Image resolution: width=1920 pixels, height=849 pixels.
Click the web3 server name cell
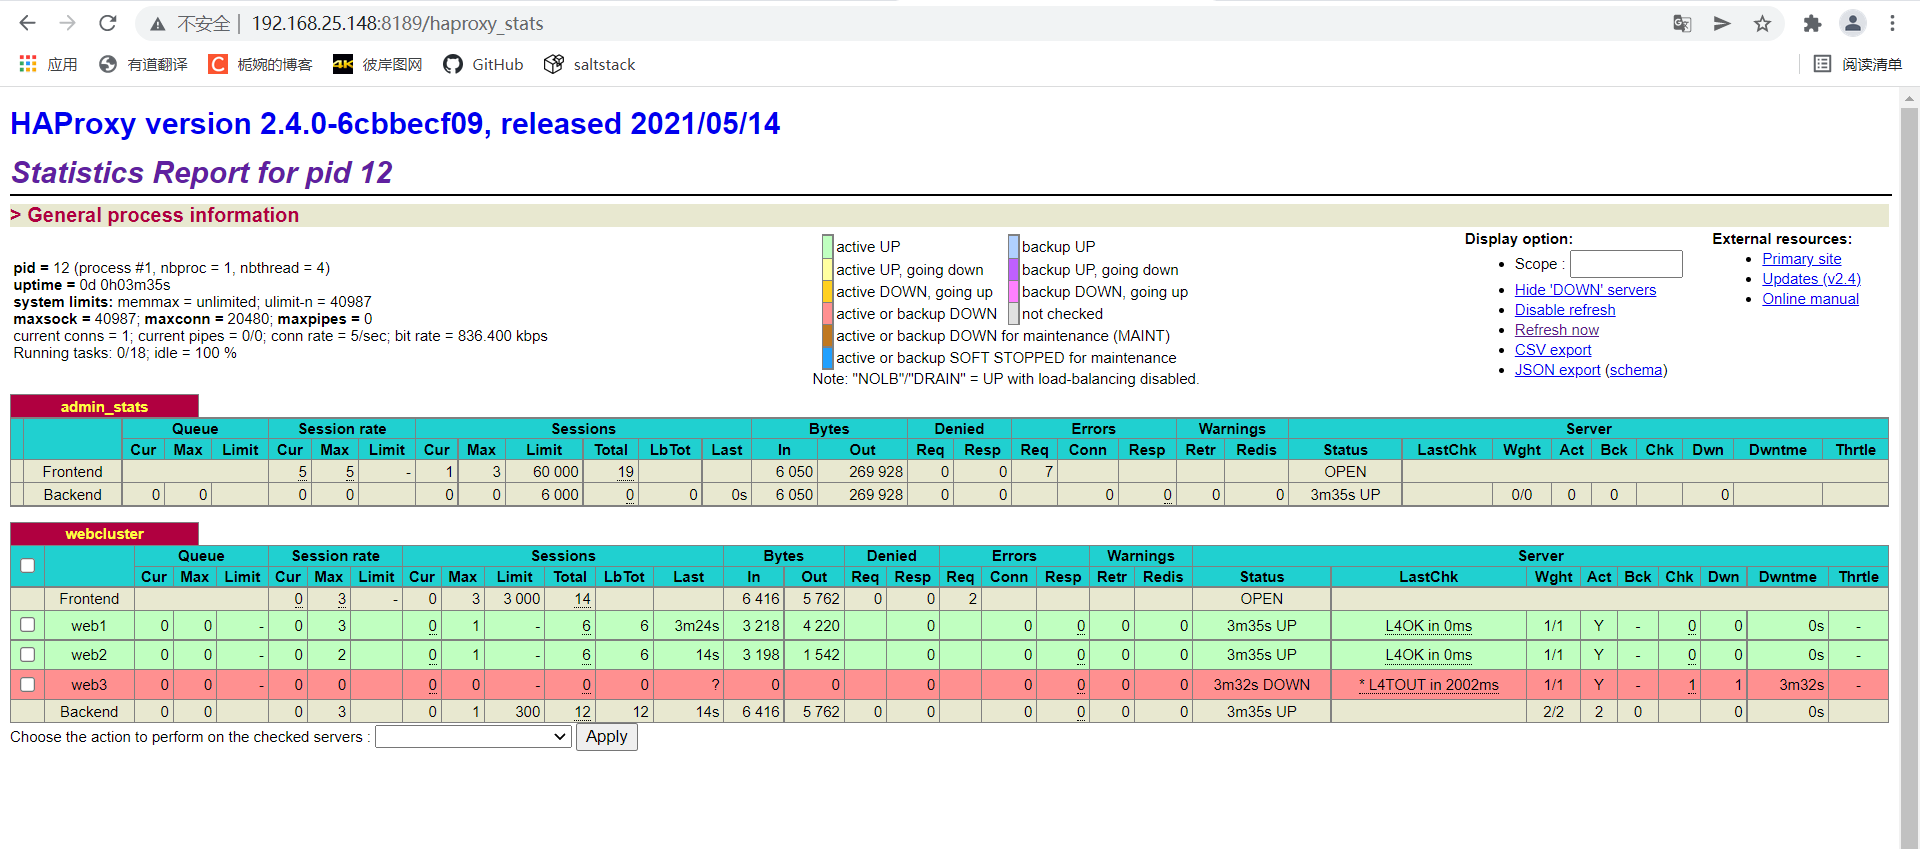[89, 685]
